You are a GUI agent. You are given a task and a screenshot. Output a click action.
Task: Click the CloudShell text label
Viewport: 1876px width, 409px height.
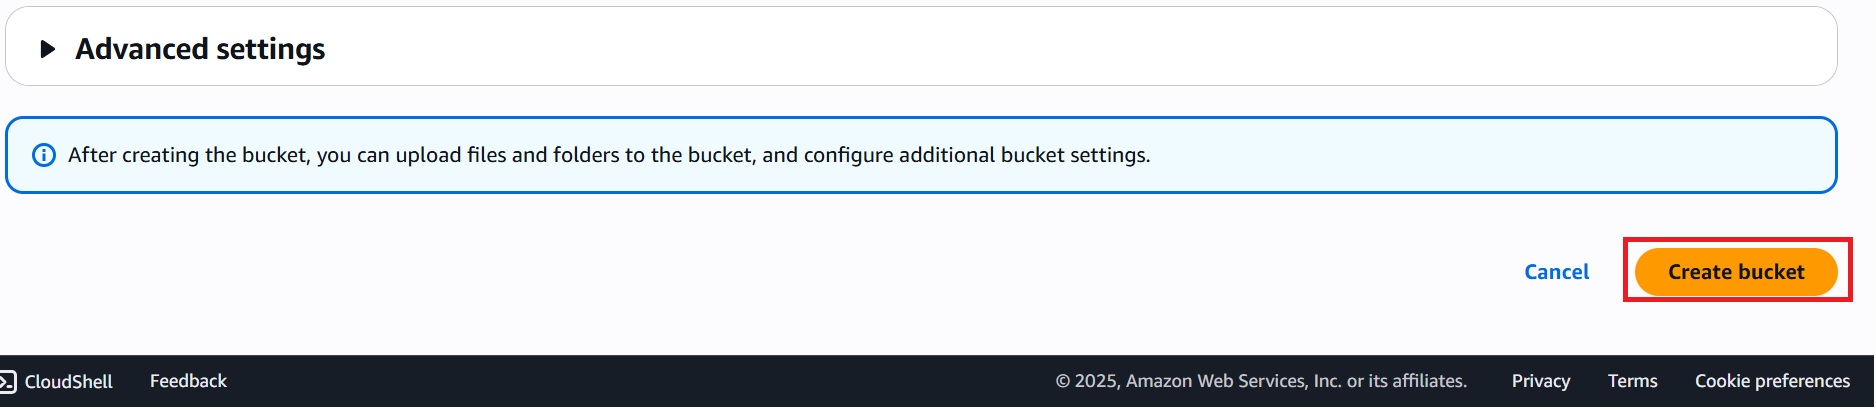(68, 382)
